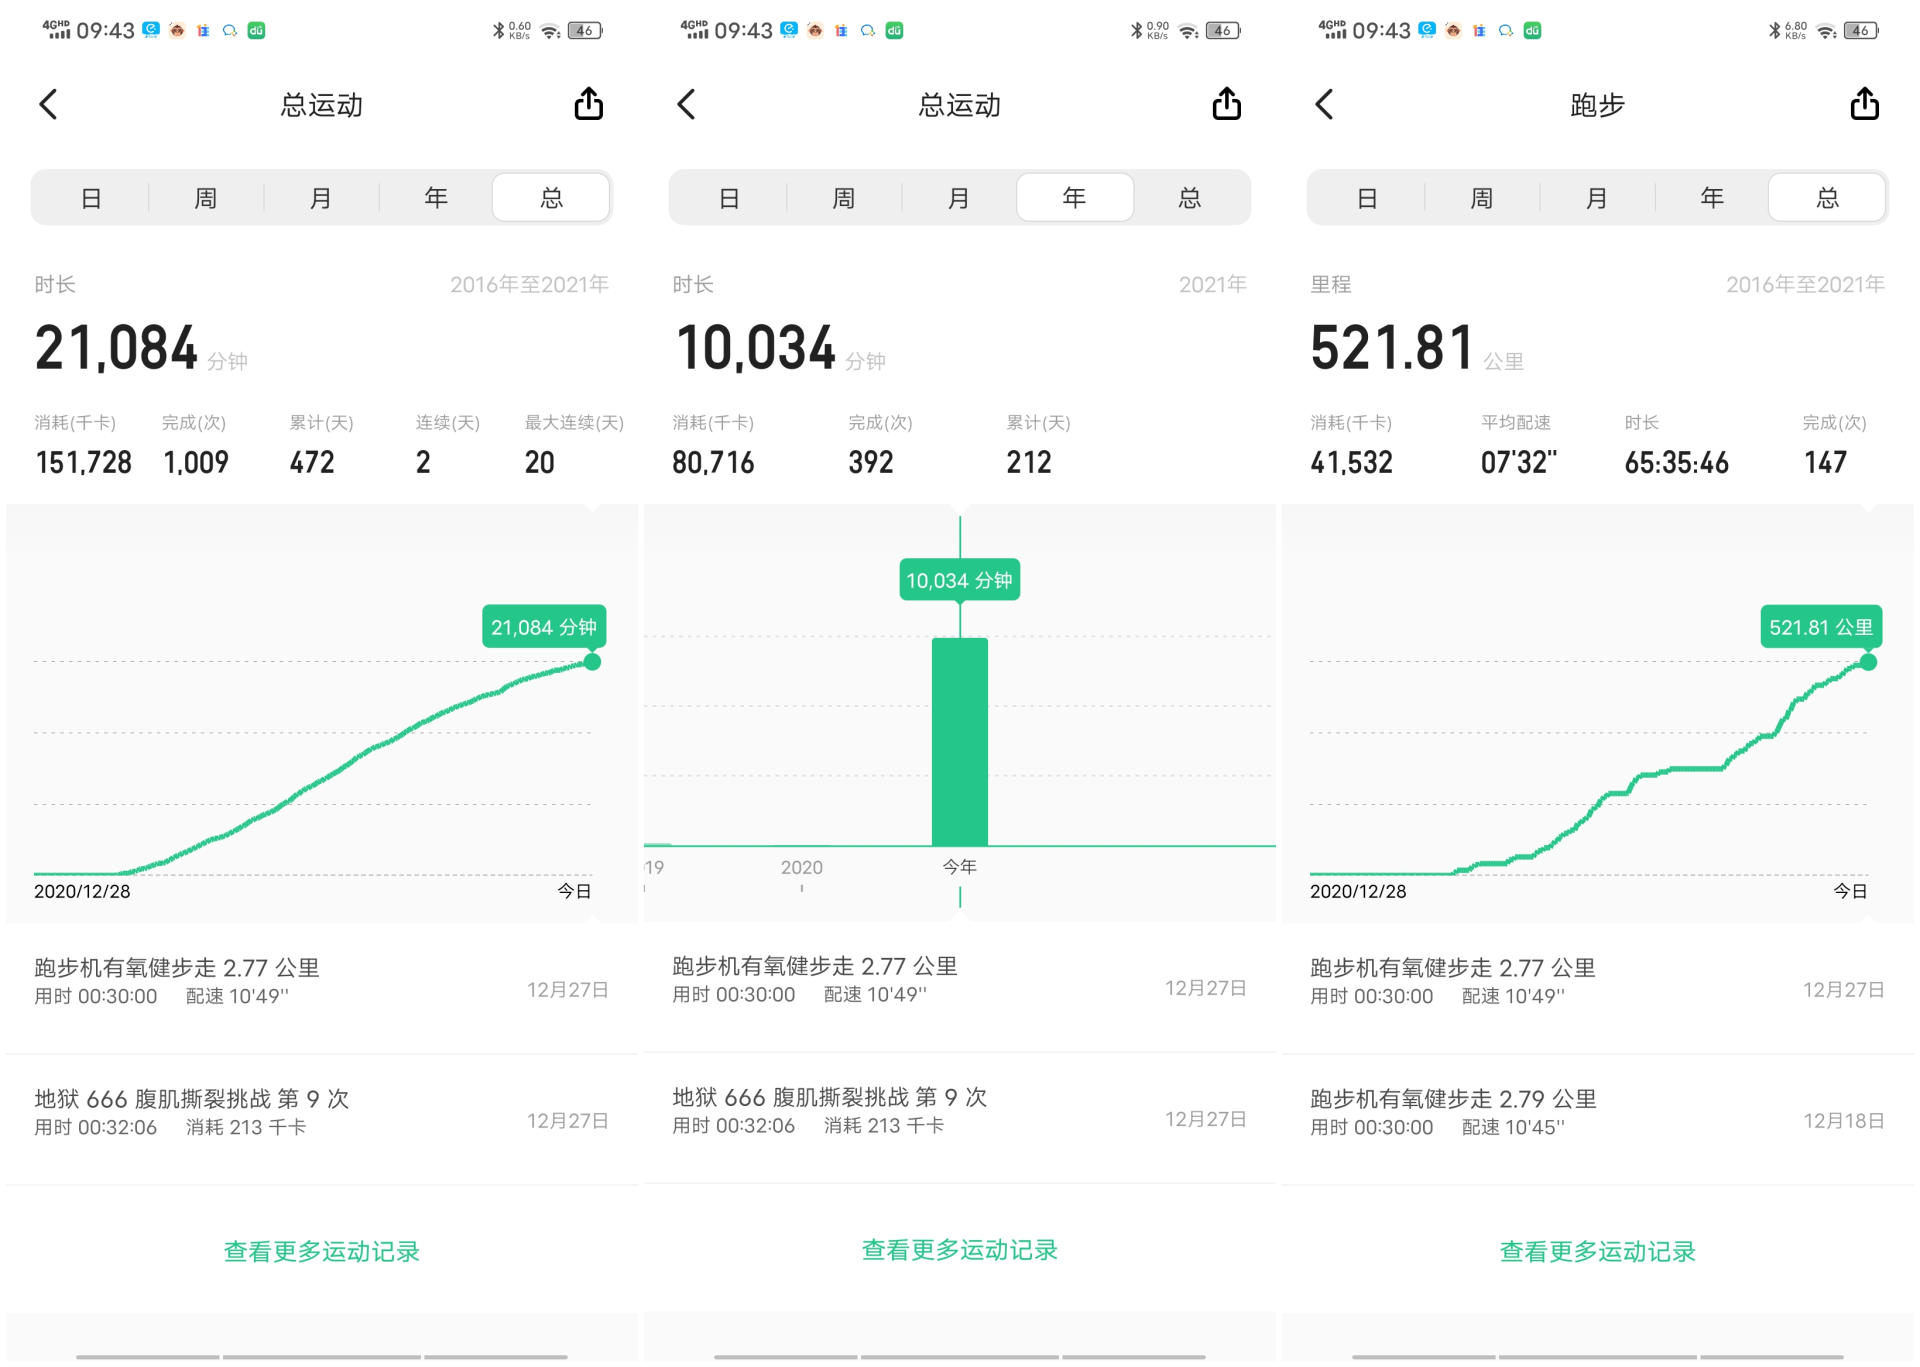Share the left 总运动 total stats
Viewport: 1920px width, 1367px height.
coord(589,103)
